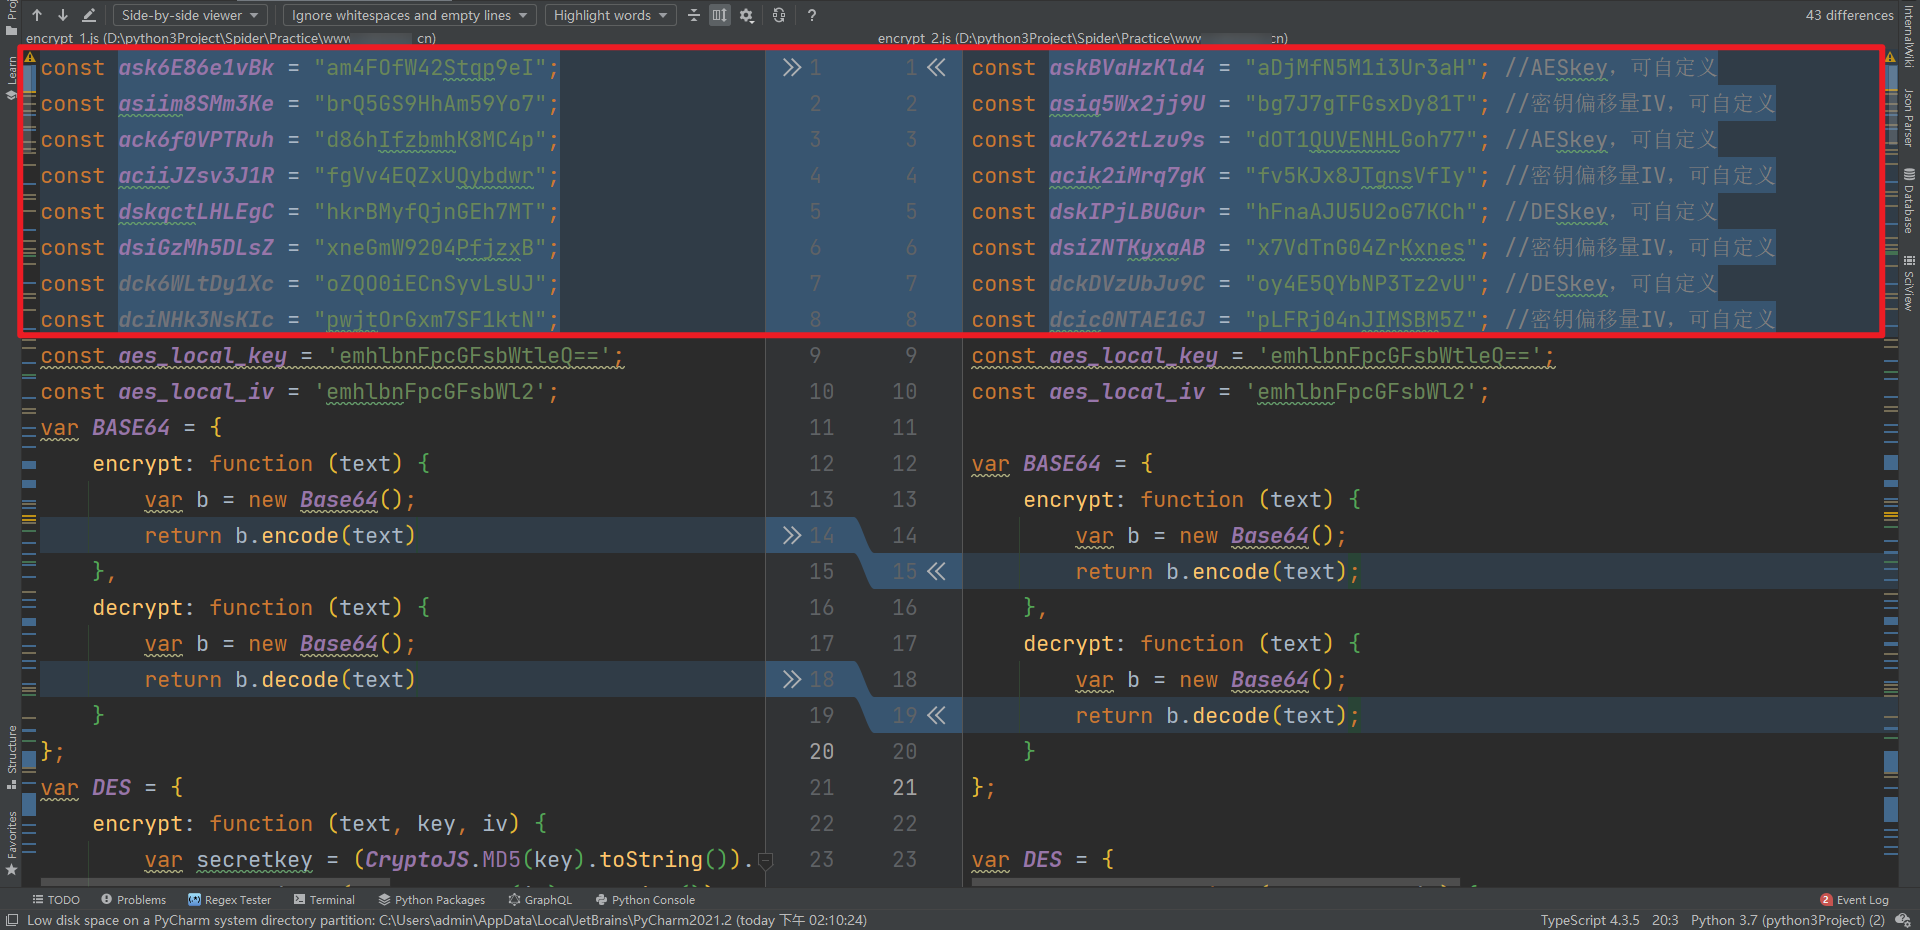This screenshot has height=930, width=1920.
Task: Open the Database right panel
Action: 1908,201
